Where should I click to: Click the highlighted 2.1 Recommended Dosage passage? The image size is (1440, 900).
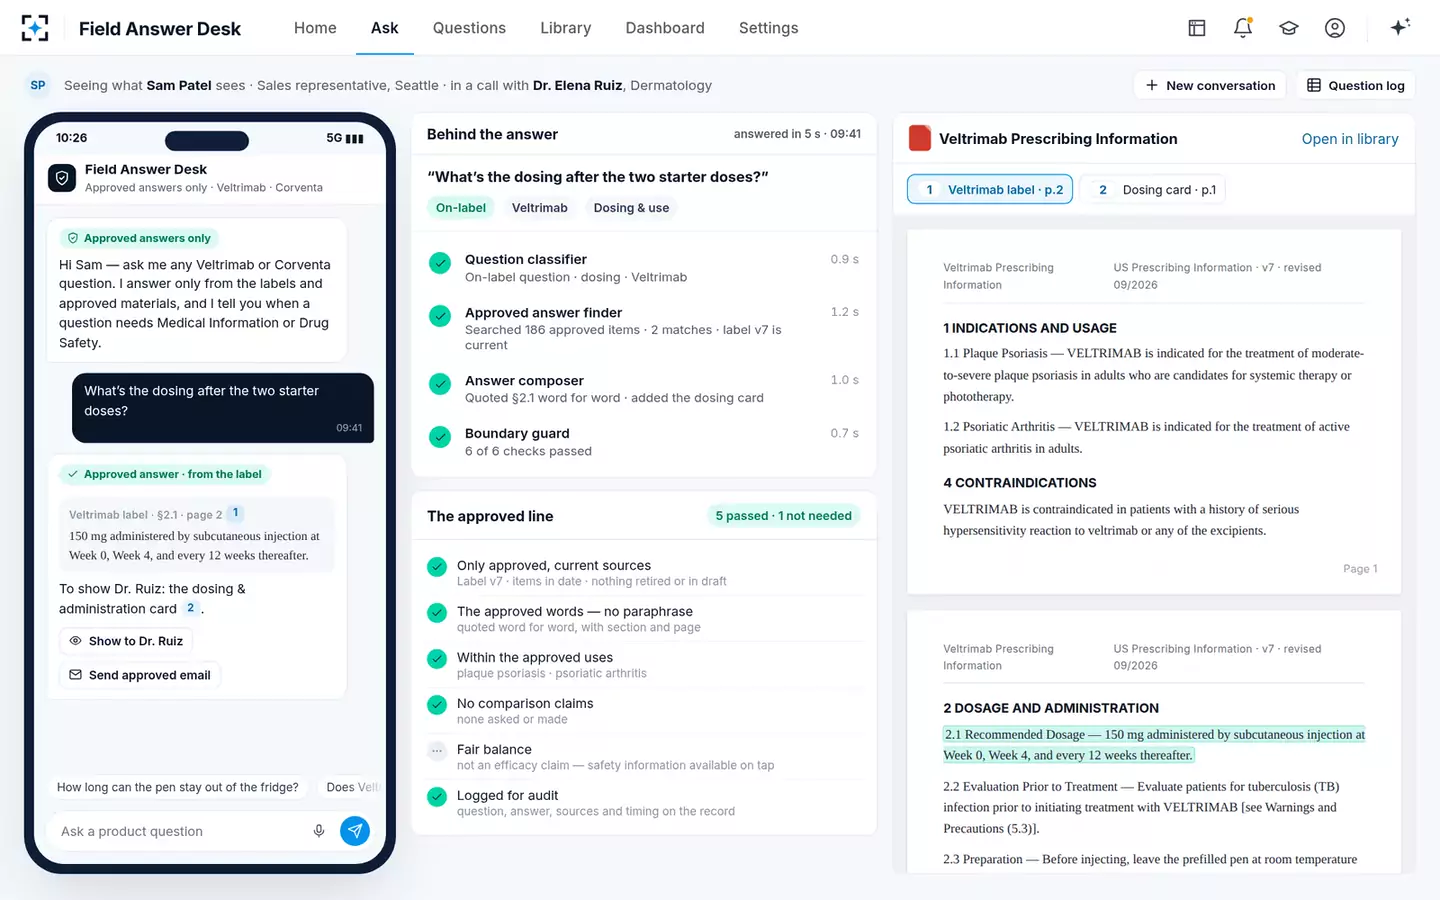click(1154, 745)
